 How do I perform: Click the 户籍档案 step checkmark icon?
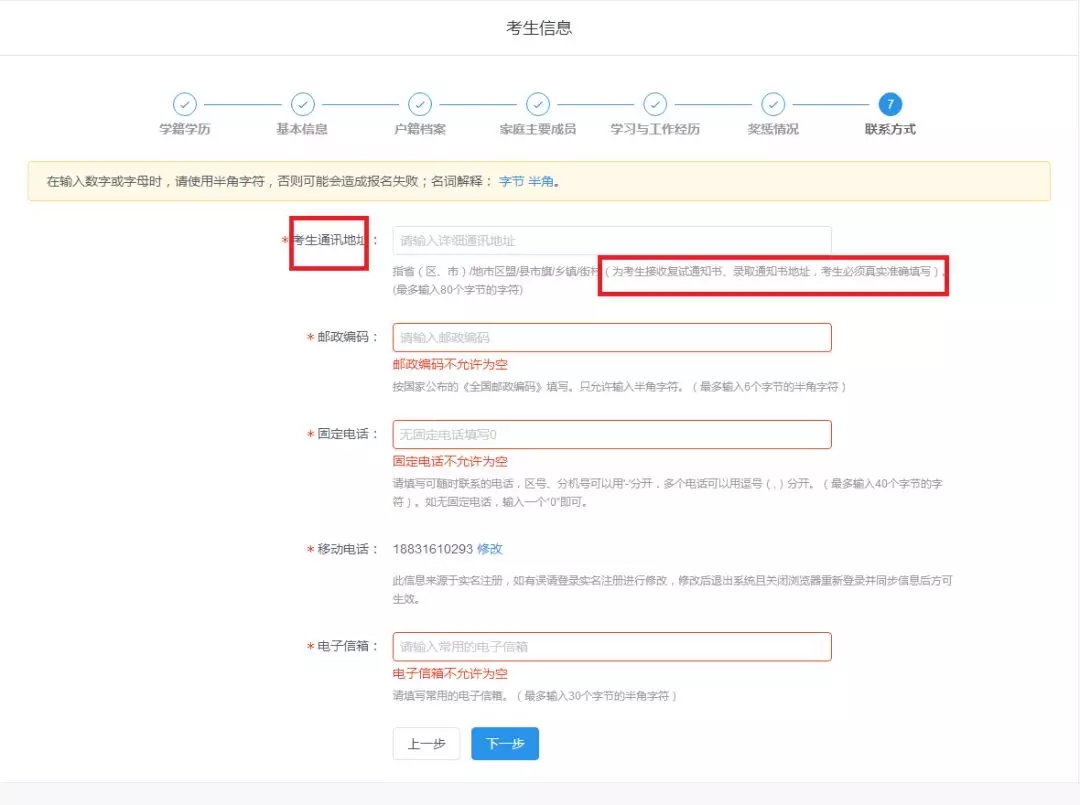click(420, 104)
